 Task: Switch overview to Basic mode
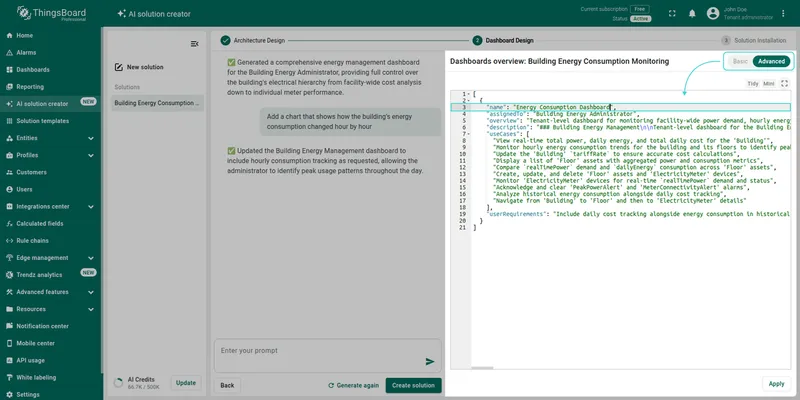pos(740,61)
